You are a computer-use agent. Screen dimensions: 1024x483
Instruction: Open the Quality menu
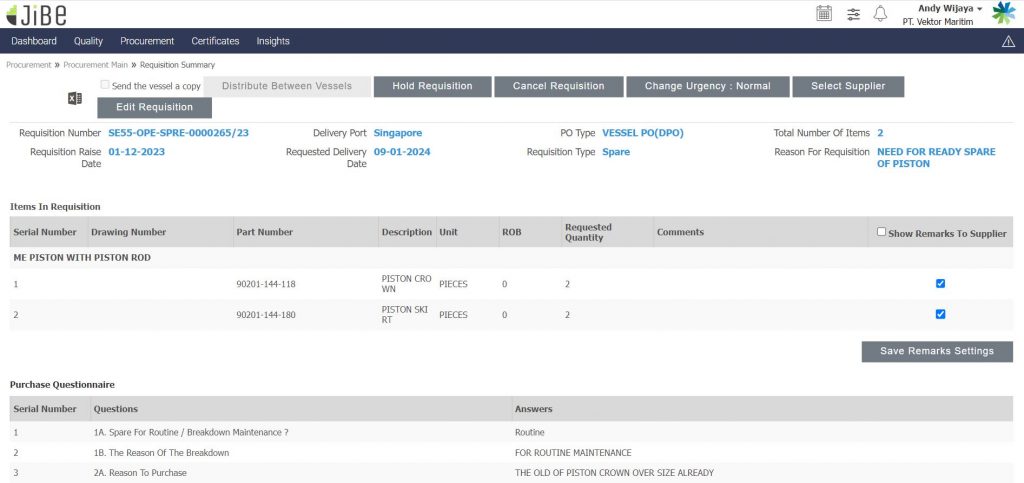click(x=88, y=41)
